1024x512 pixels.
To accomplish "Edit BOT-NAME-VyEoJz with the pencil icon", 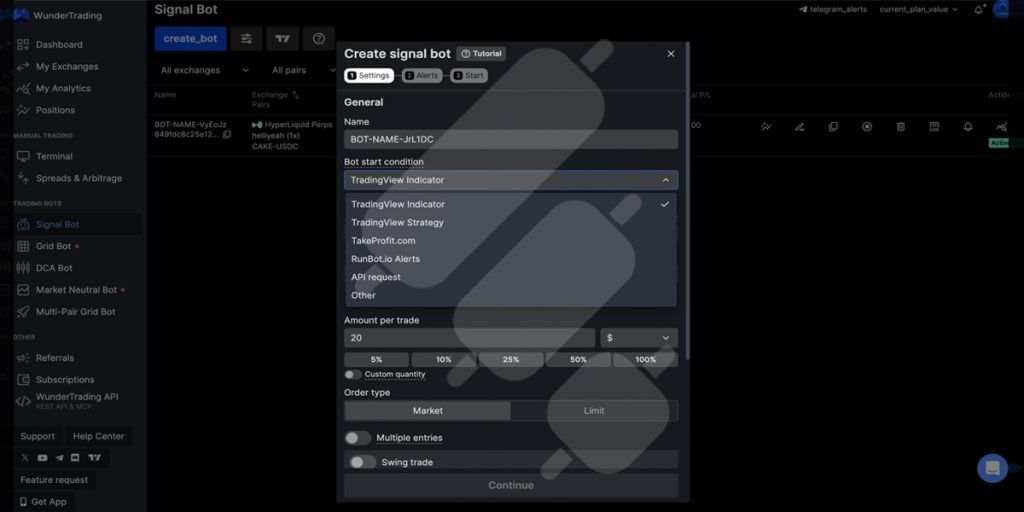I will point(799,127).
